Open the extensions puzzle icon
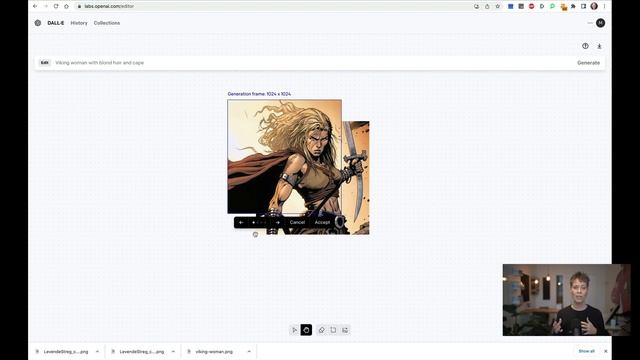 573,6
